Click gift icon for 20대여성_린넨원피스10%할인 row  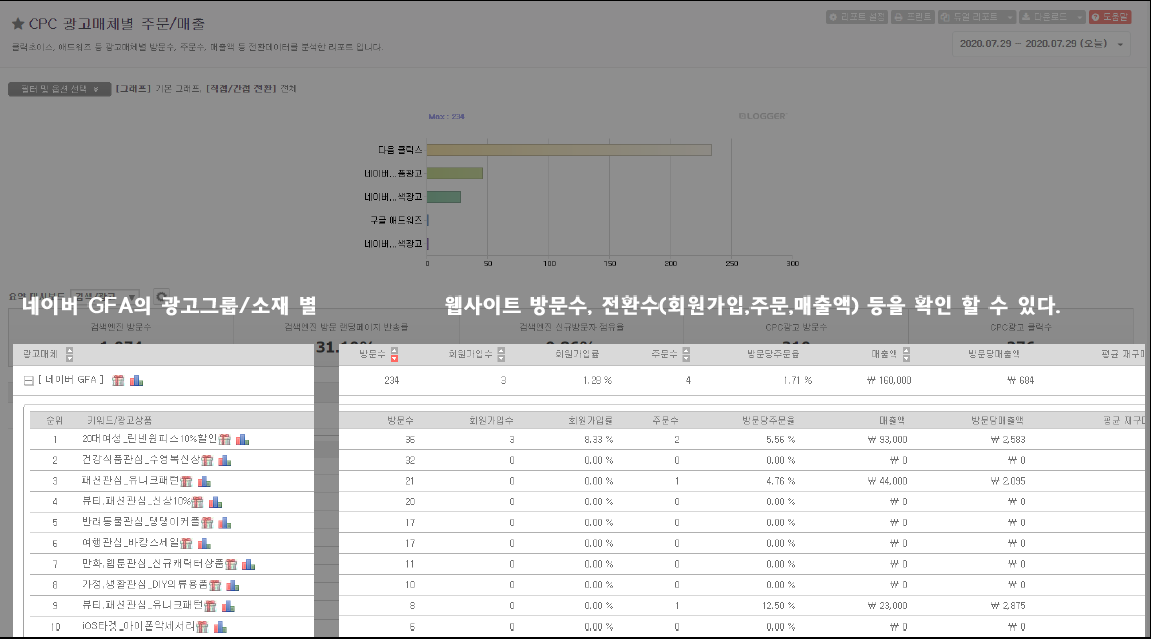click(x=225, y=439)
